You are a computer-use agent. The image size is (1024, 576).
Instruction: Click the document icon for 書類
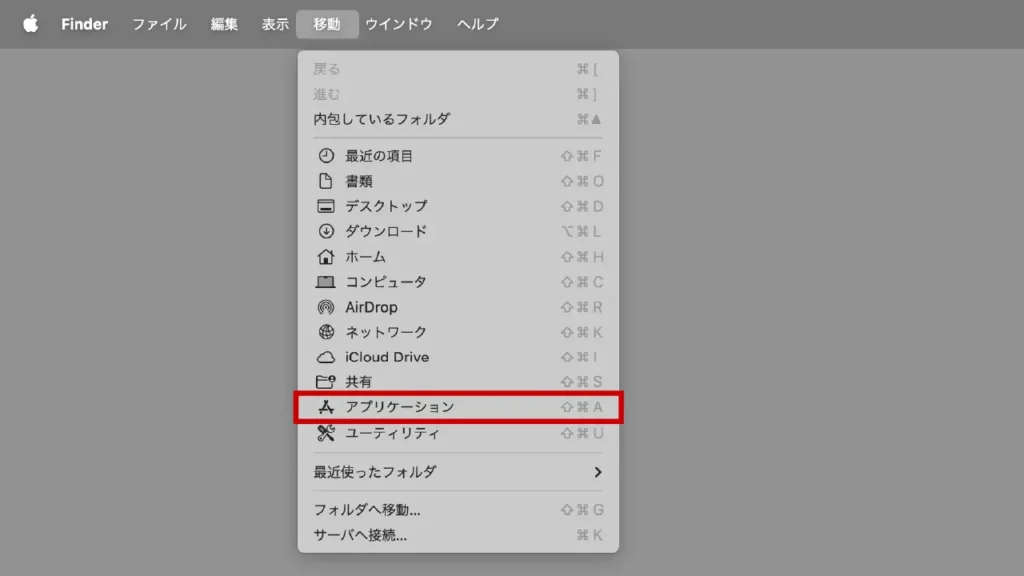(325, 181)
